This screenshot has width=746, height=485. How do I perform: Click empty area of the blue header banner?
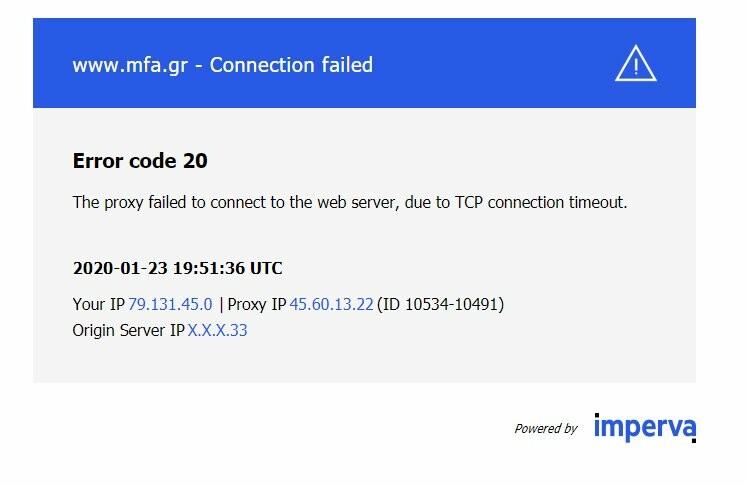[x=490, y=63]
